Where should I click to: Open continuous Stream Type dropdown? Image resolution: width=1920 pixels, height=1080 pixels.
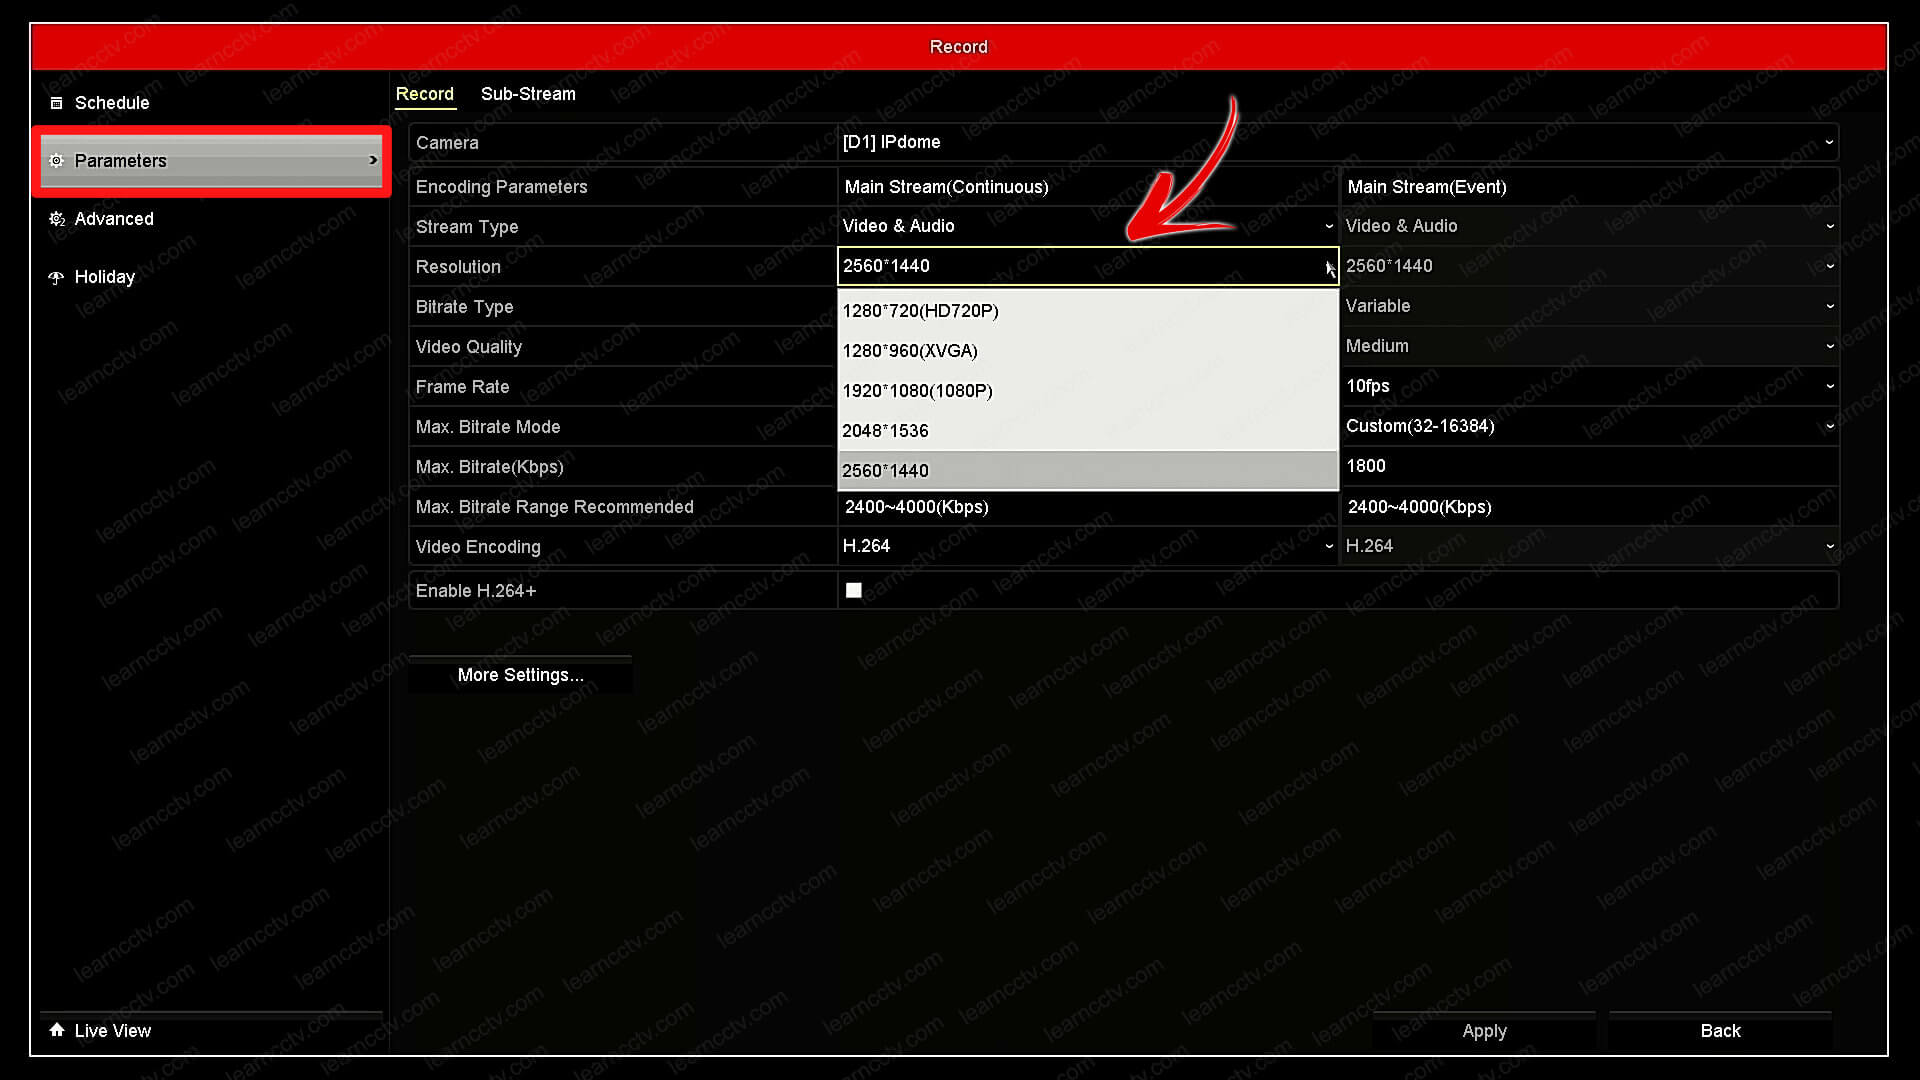point(1087,226)
